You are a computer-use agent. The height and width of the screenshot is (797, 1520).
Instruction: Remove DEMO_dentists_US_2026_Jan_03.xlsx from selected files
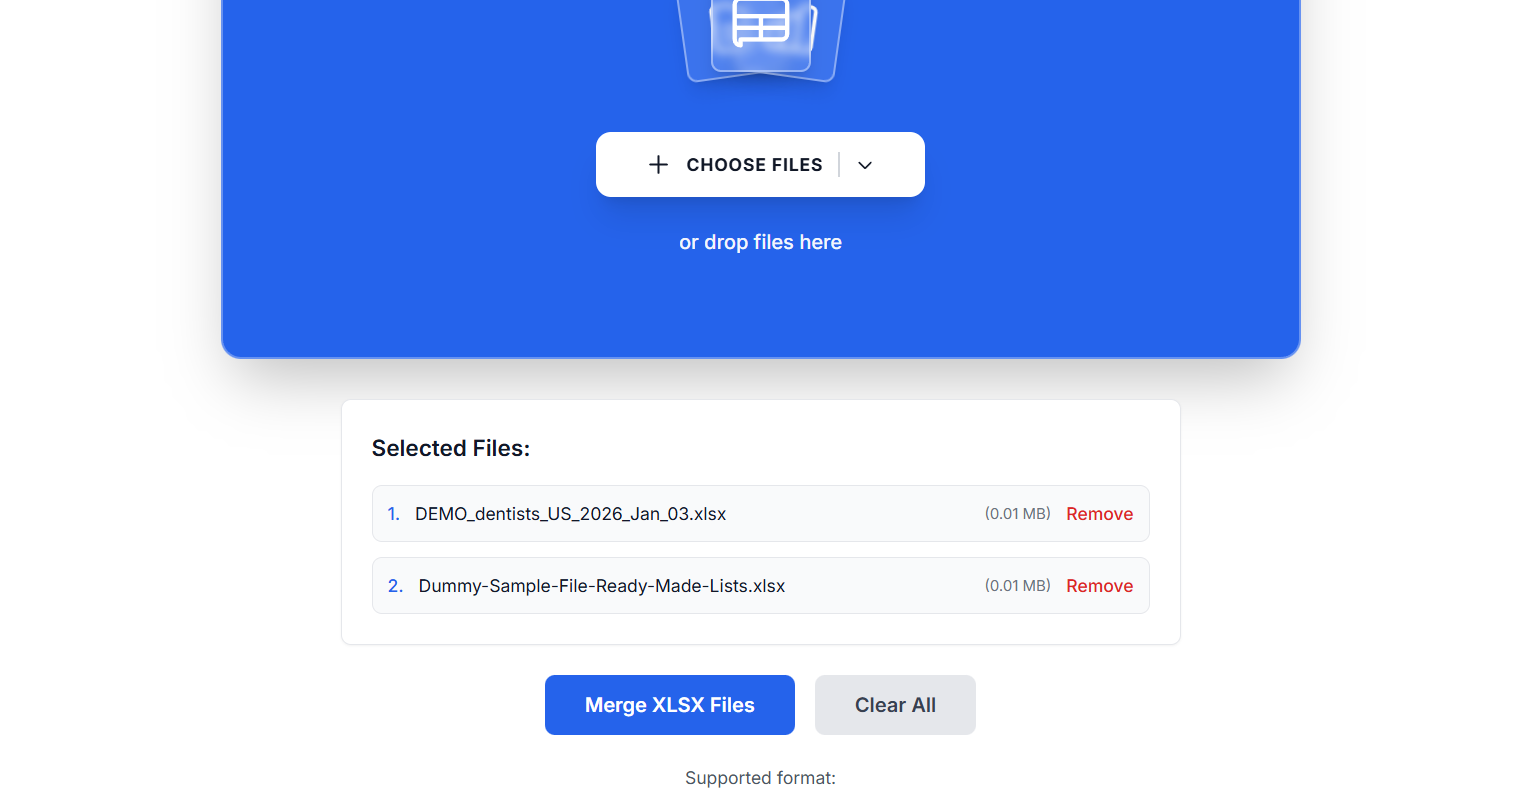point(1099,513)
